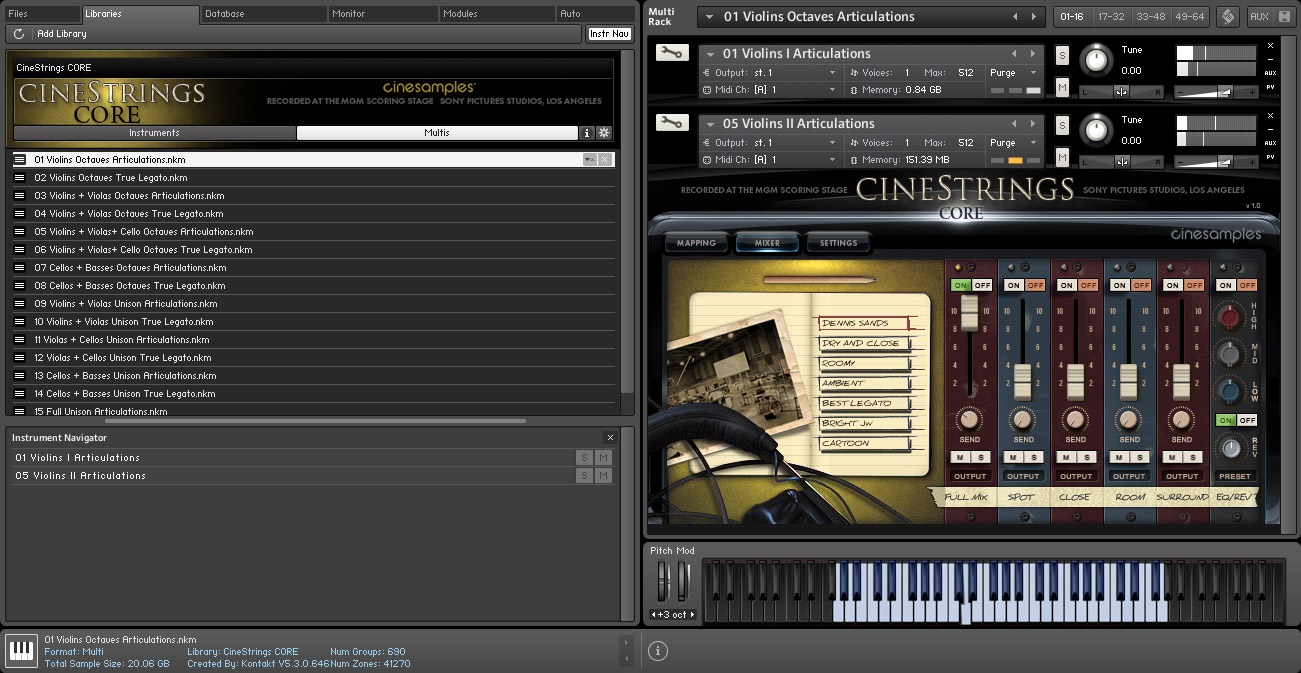Click the info icon in the bottom status bar
The height and width of the screenshot is (673, 1301).
point(657,651)
